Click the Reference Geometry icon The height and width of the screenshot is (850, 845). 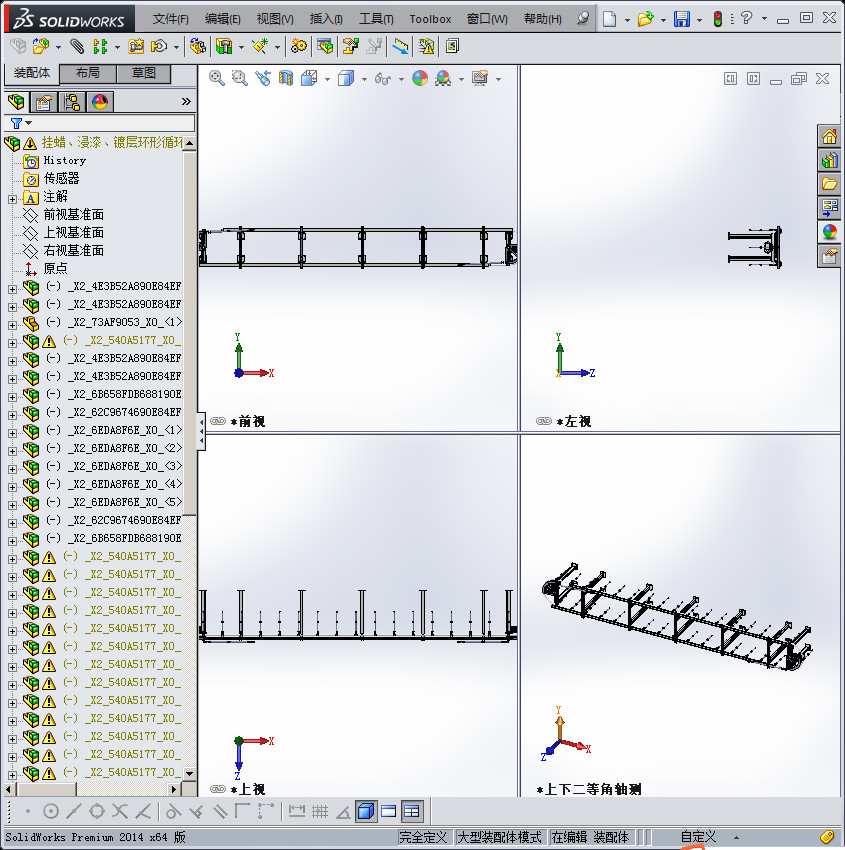click(260, 46)
